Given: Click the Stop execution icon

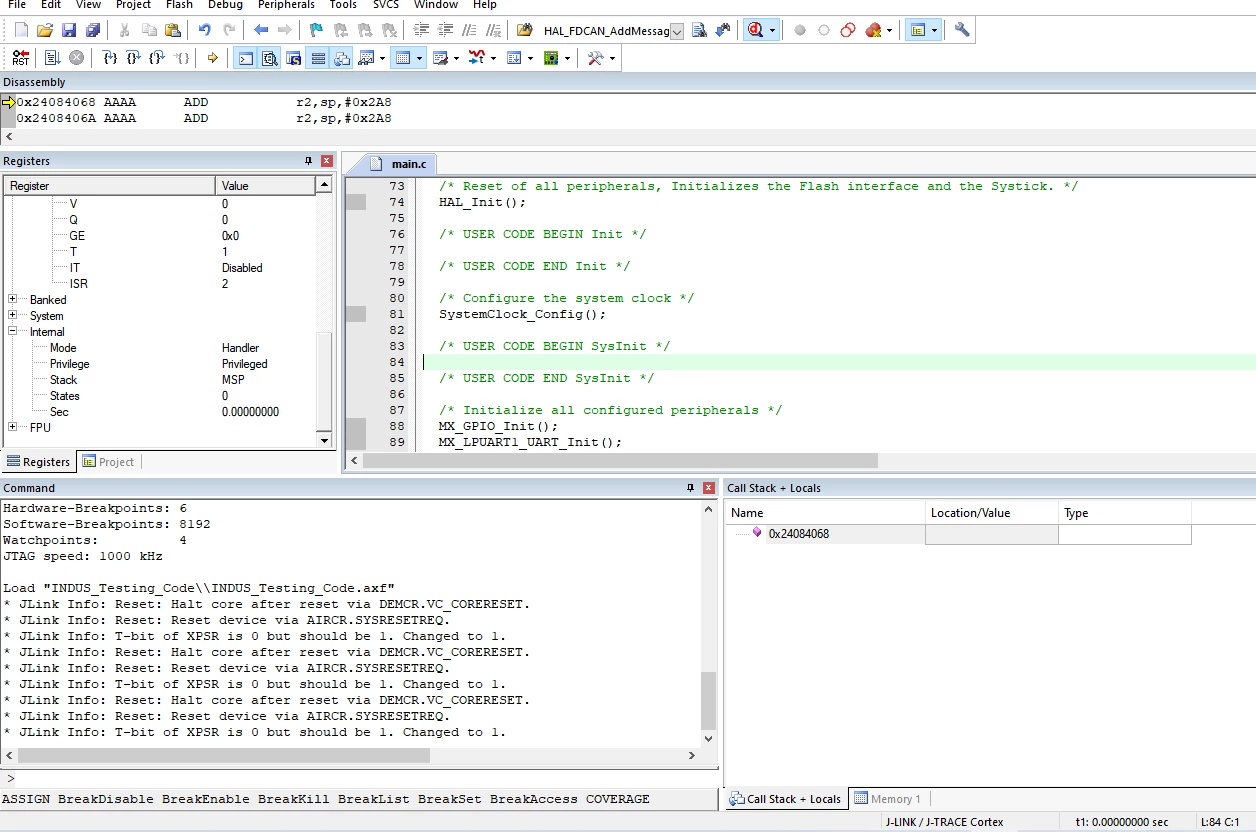Looking at the screenshot, I should click(x=76, y=58).
